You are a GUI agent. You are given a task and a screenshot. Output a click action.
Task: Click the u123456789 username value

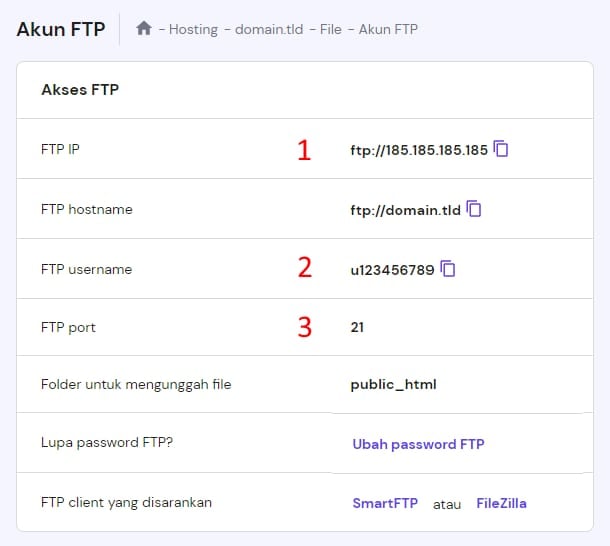click(393, 269)
